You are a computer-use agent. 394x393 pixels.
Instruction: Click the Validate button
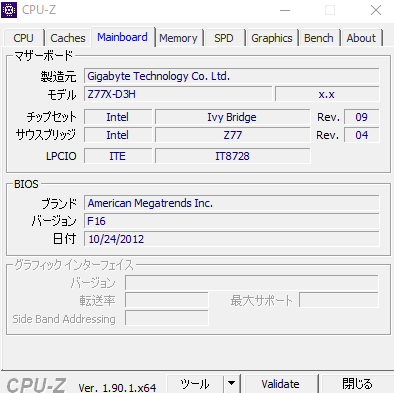(x=280, y=384)
